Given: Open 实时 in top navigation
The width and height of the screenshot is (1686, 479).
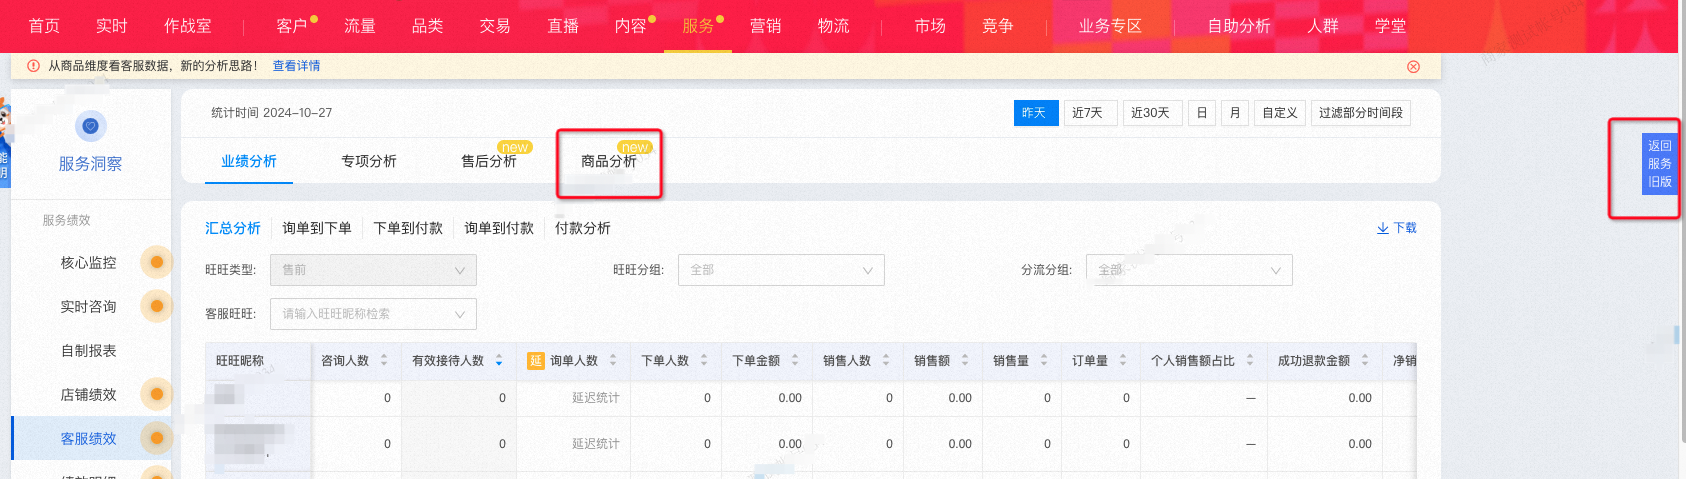Looking at the screenshot, I should click(112, 26).
